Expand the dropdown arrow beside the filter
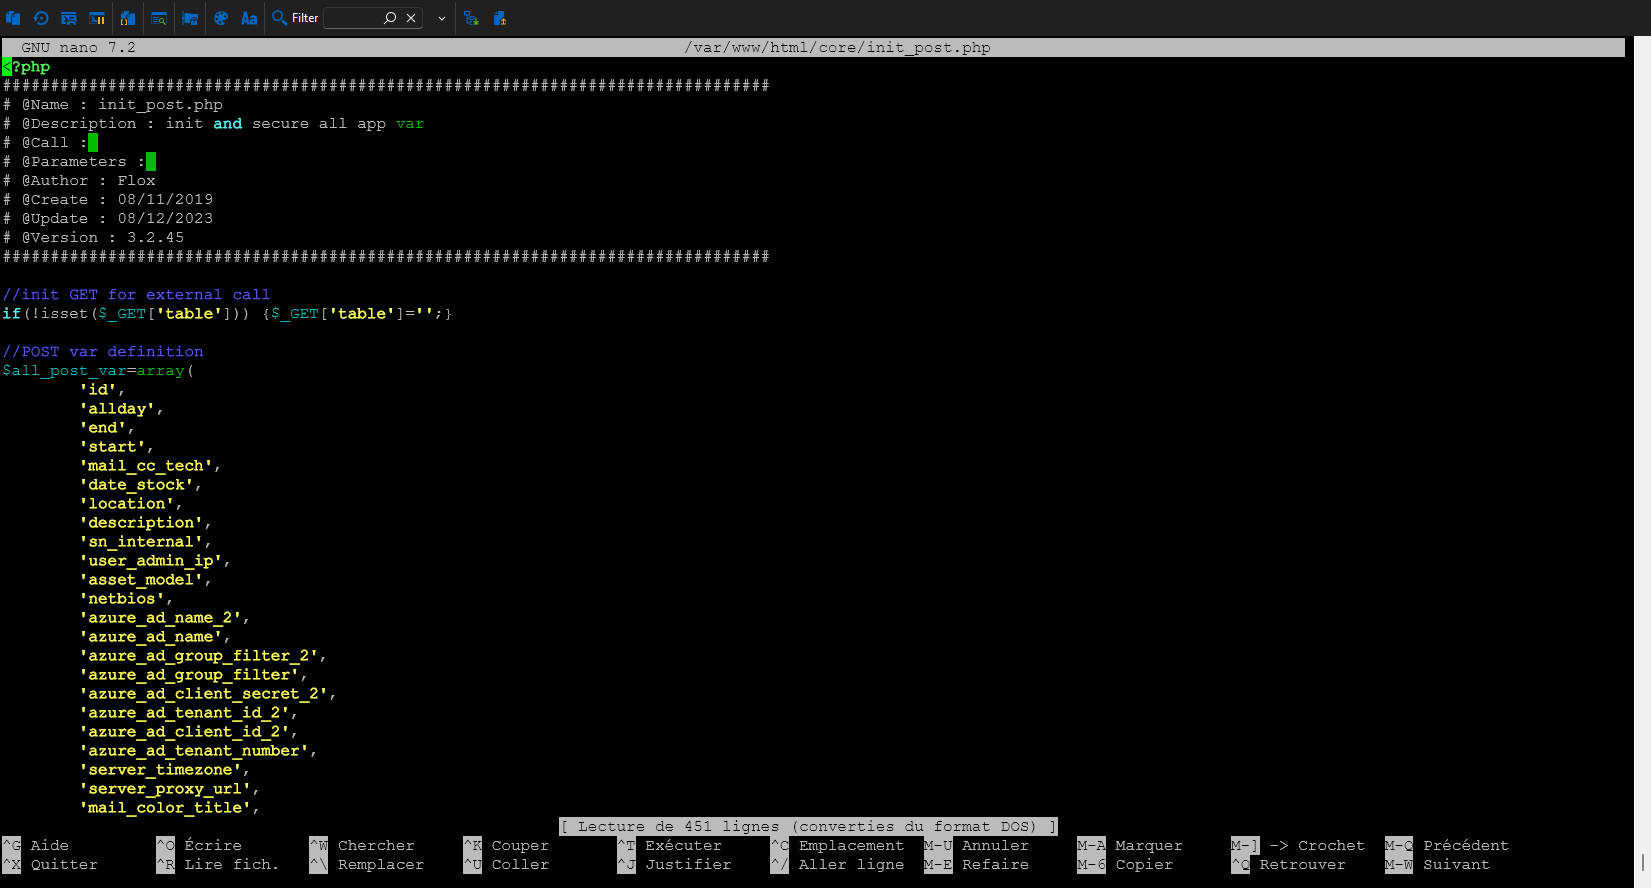The height and width of the screenshot is (888, 1651). click(441, 18)
